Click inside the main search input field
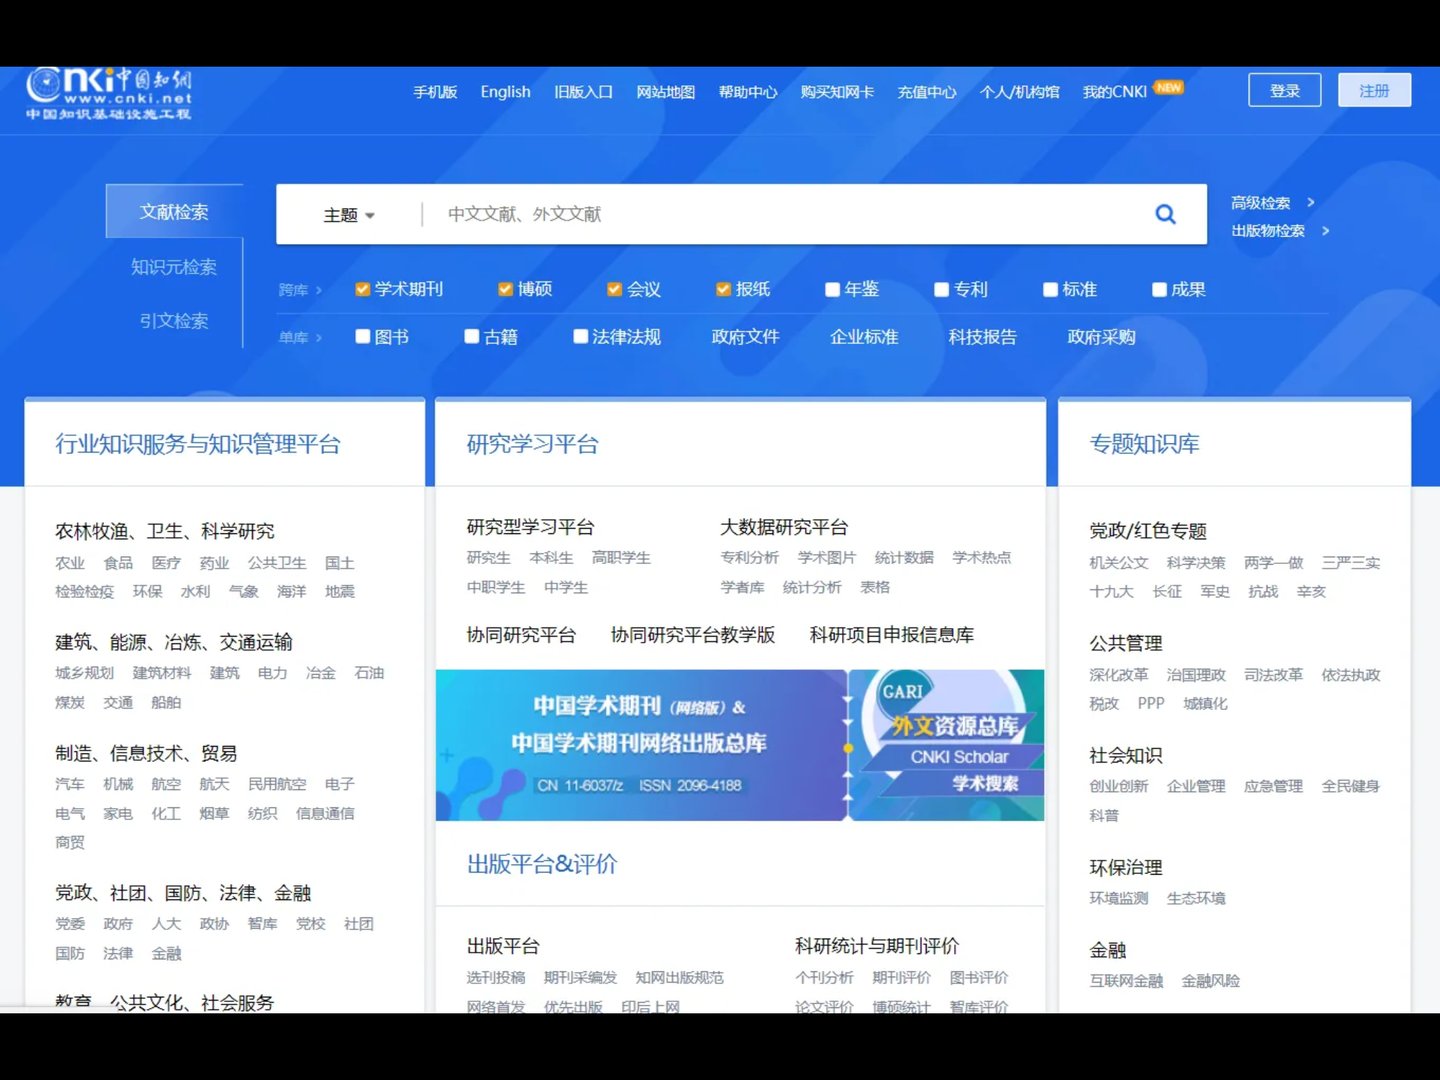Viewport: 1440px width, 1080px height. click(x=780, y=214)
